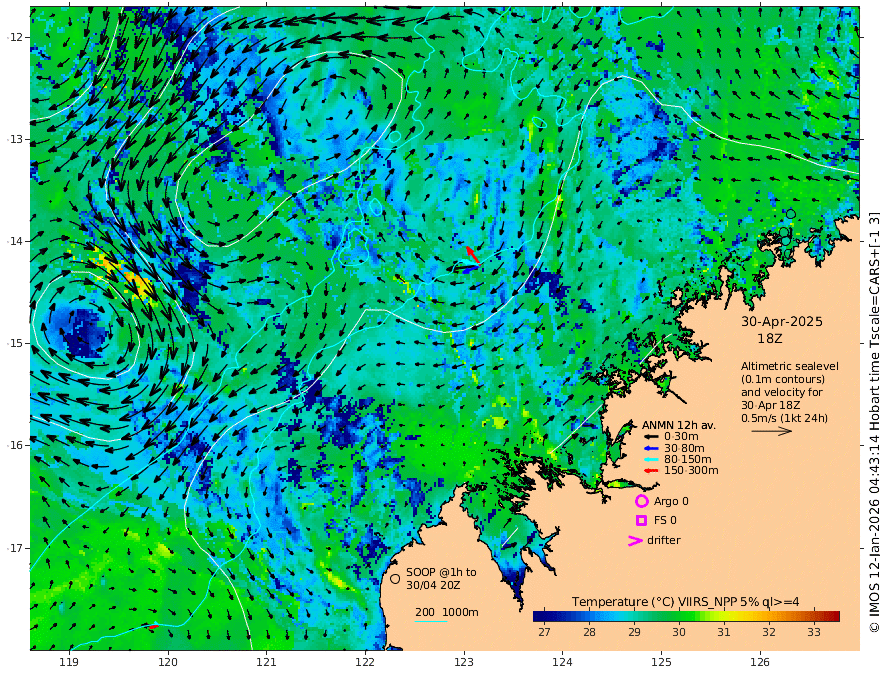The height and width of the screenshot is (680, 880).
Task: Click the ANMN 12h av. legend heading
Action: tap(679, 425)
